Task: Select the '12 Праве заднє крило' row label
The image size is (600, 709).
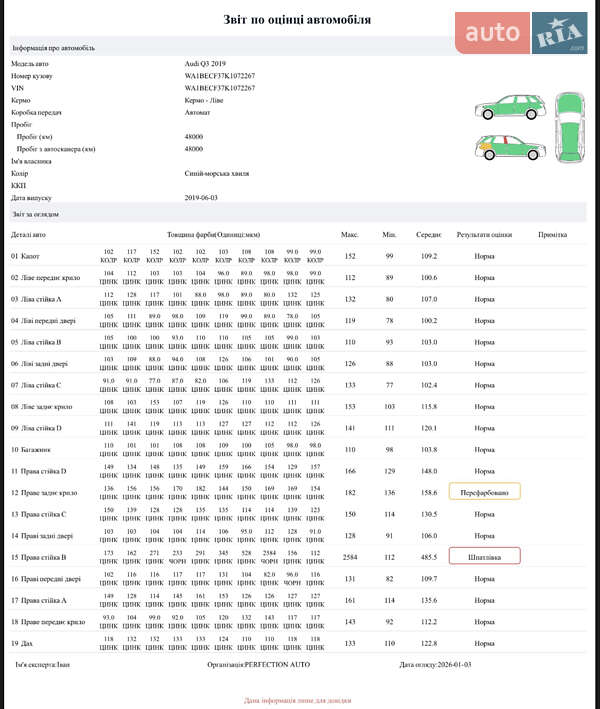Action: (x=46, y=492)
